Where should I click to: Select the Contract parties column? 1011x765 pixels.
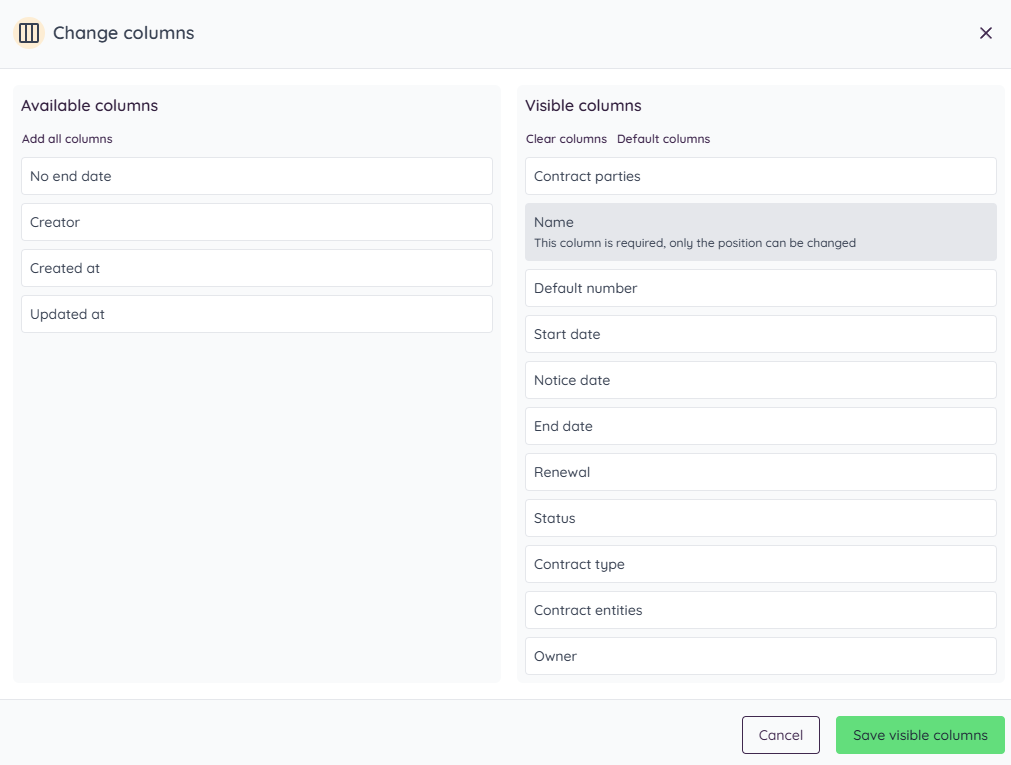(x=760, y=176)
